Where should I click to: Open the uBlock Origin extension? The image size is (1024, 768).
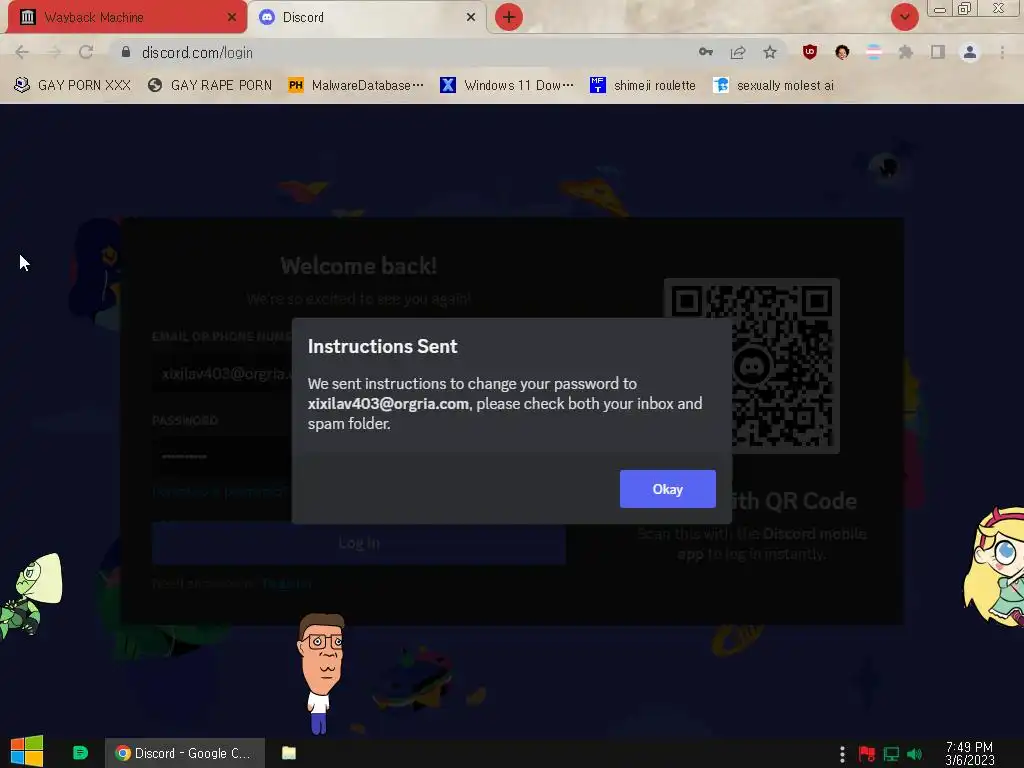coord(810,52)
